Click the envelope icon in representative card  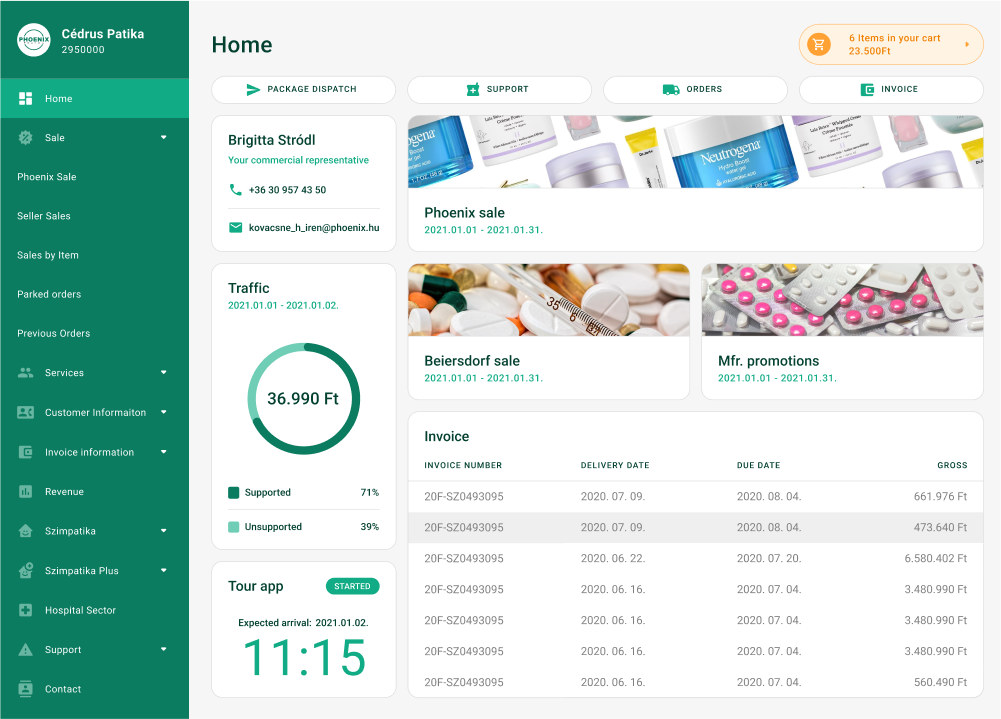(x=236, y=227)
